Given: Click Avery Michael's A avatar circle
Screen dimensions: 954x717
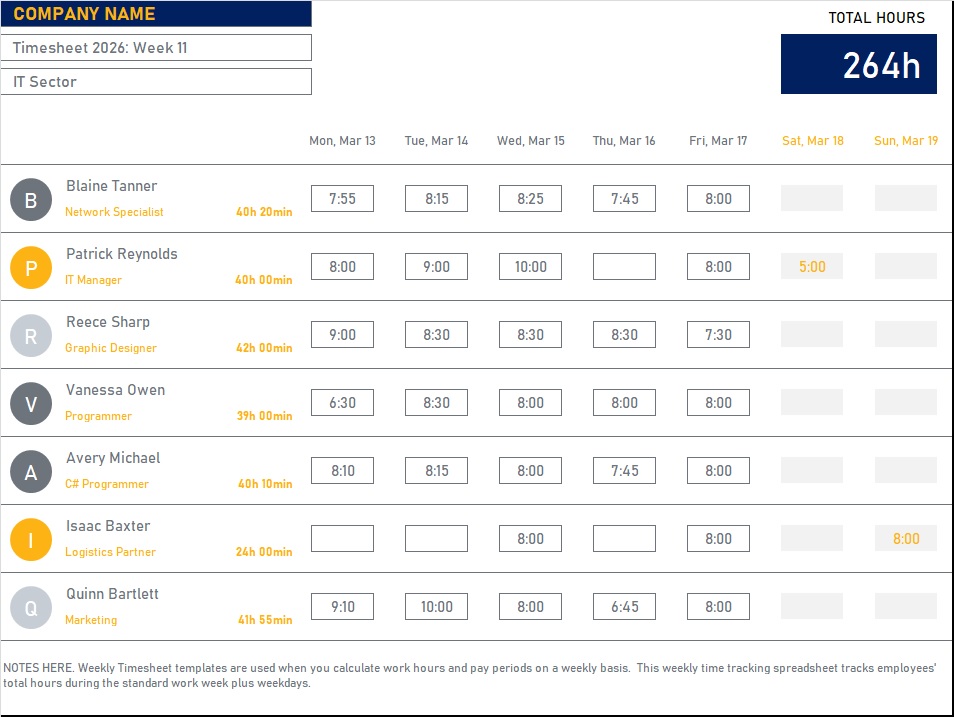Looking at the screenshot, I should click(31, 472).
